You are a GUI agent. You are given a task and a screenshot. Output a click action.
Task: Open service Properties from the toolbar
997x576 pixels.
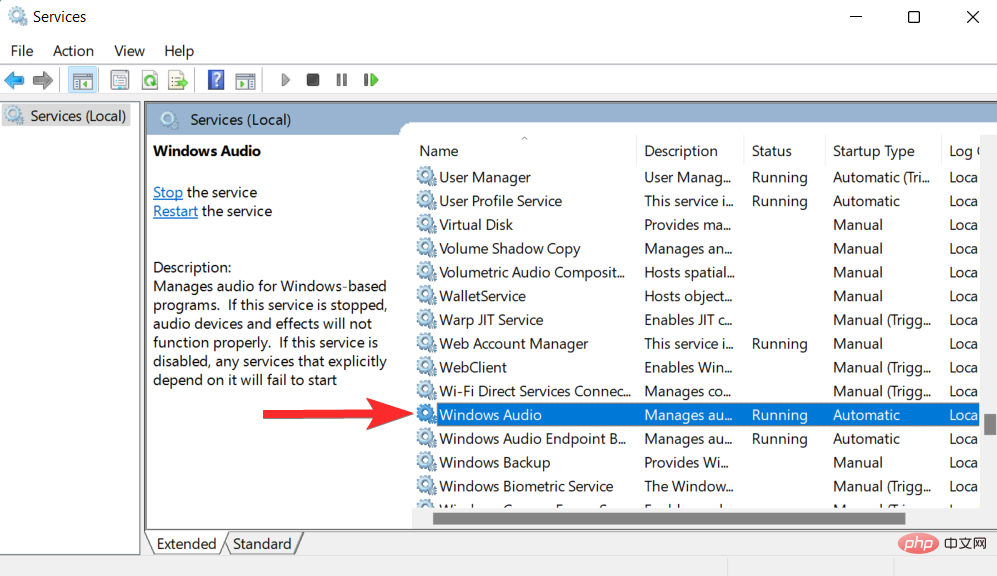pos(119,79)
